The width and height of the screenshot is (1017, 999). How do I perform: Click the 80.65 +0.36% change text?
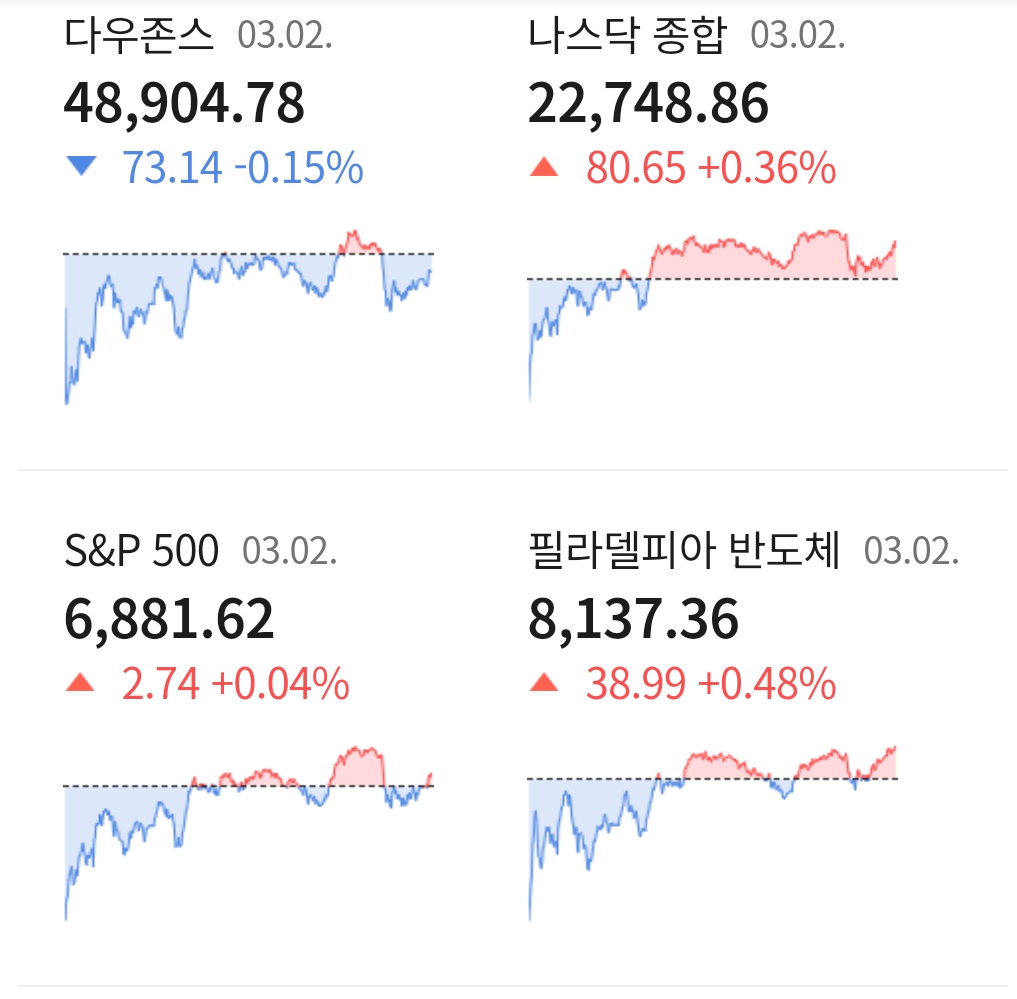pos(710,168)
